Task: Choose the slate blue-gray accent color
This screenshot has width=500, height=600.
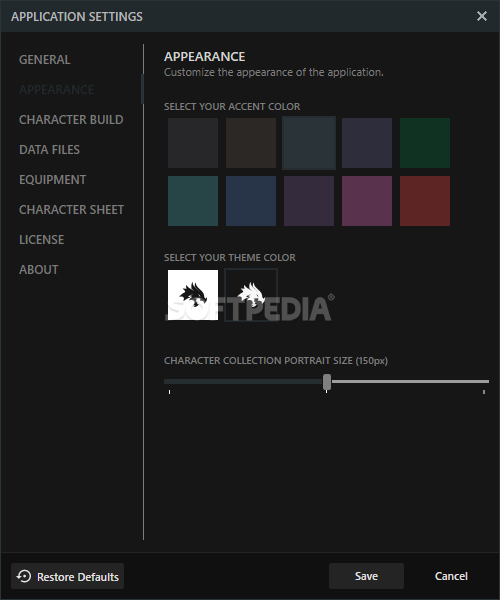Action: [309, 143]
